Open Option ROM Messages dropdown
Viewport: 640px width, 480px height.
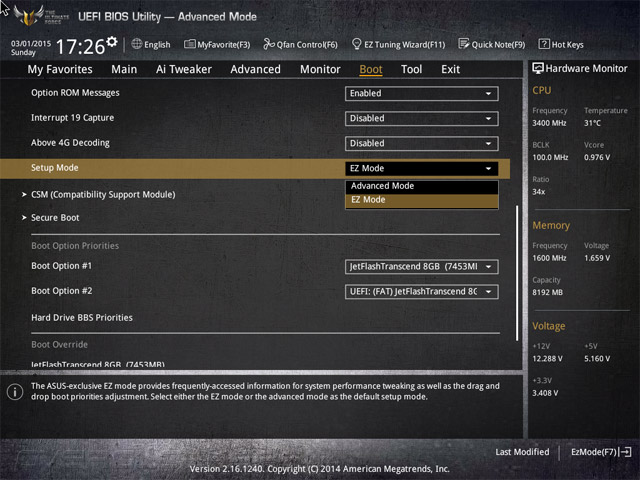point(422,93)
